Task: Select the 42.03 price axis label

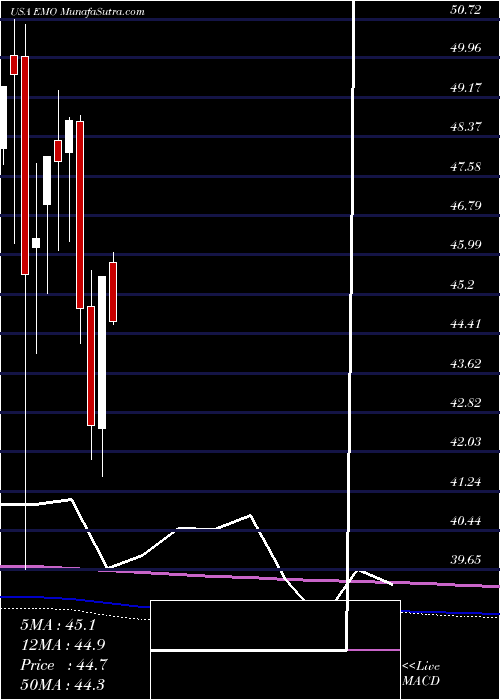Action: pyautogui.click(x=466, y=442)
